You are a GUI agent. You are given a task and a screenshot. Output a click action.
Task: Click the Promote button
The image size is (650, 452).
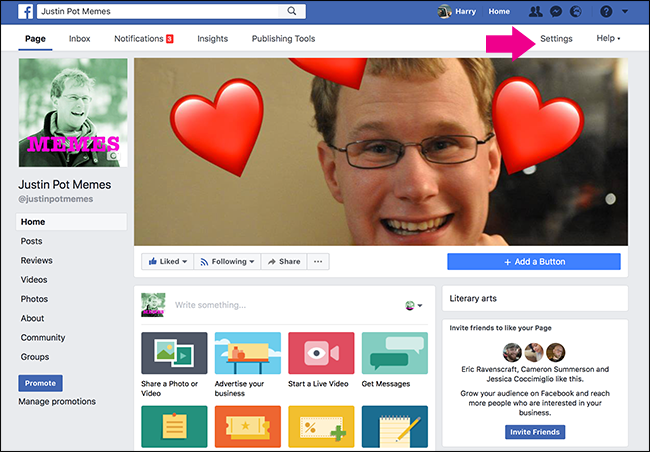[x=40, y=383]
